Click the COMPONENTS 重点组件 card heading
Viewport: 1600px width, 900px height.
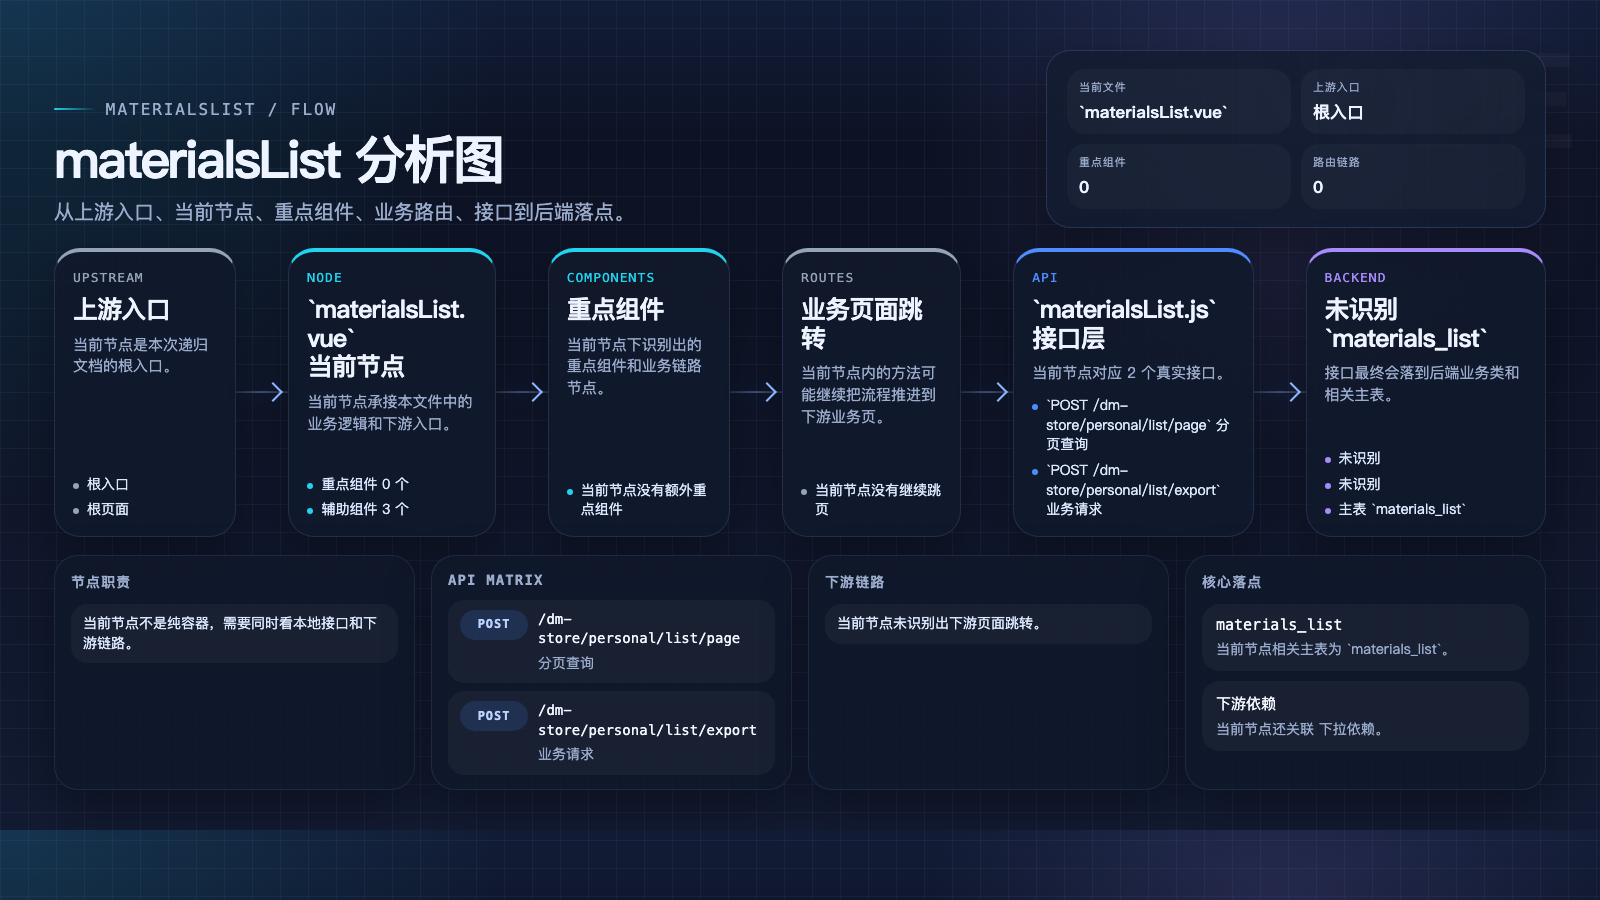[615, 309]
